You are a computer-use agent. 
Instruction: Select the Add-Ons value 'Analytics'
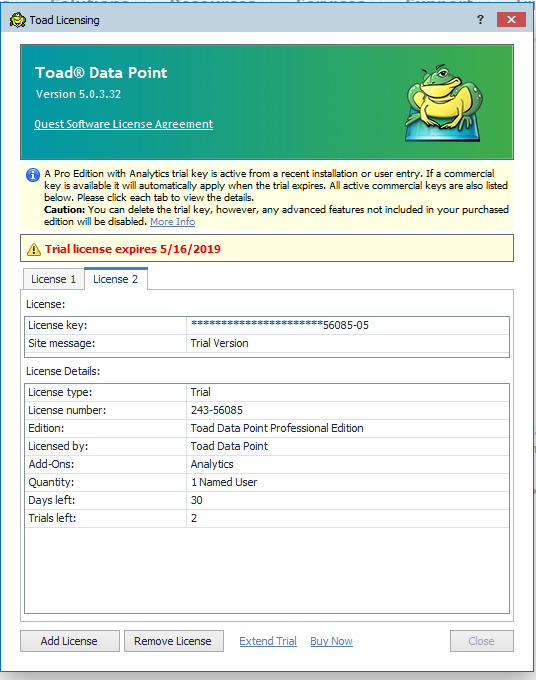[212, 464]
